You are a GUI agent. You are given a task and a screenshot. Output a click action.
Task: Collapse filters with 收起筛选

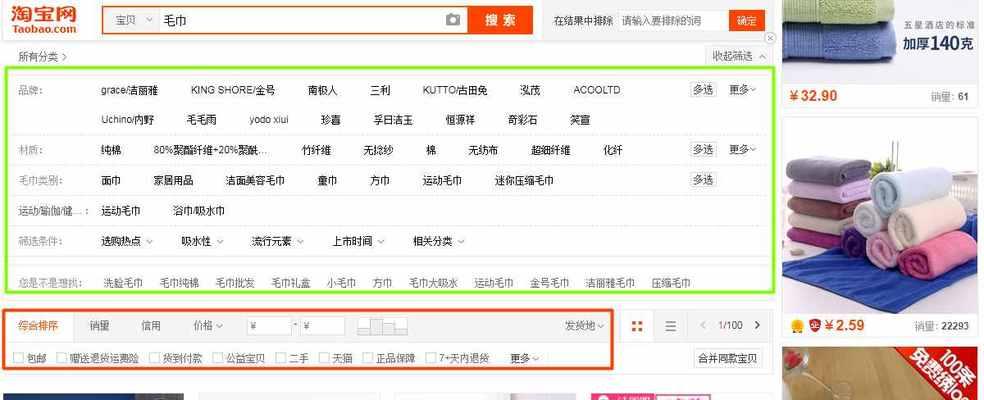pos(739,57)
